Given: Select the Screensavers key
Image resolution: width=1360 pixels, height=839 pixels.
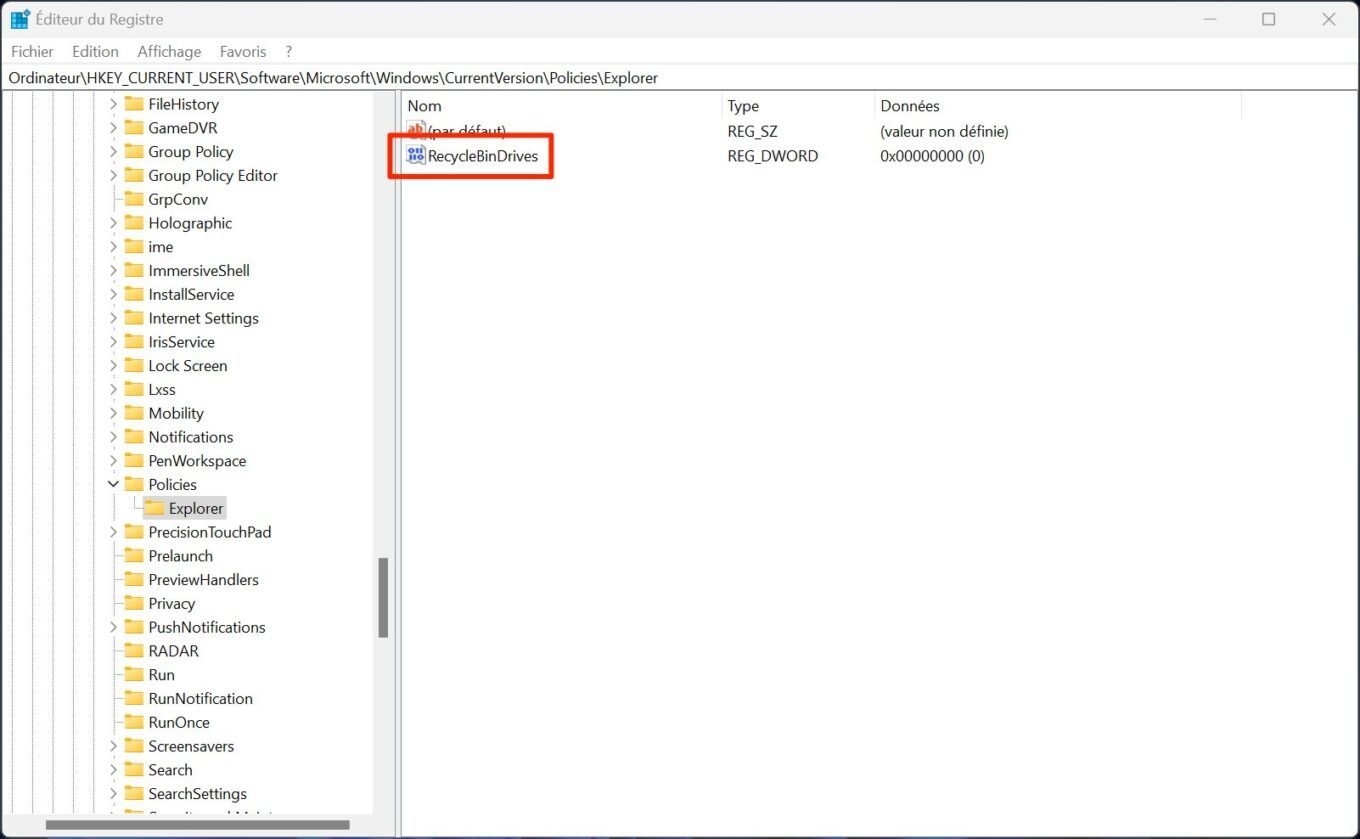Looking at the screenshot, I should [191, 746].
